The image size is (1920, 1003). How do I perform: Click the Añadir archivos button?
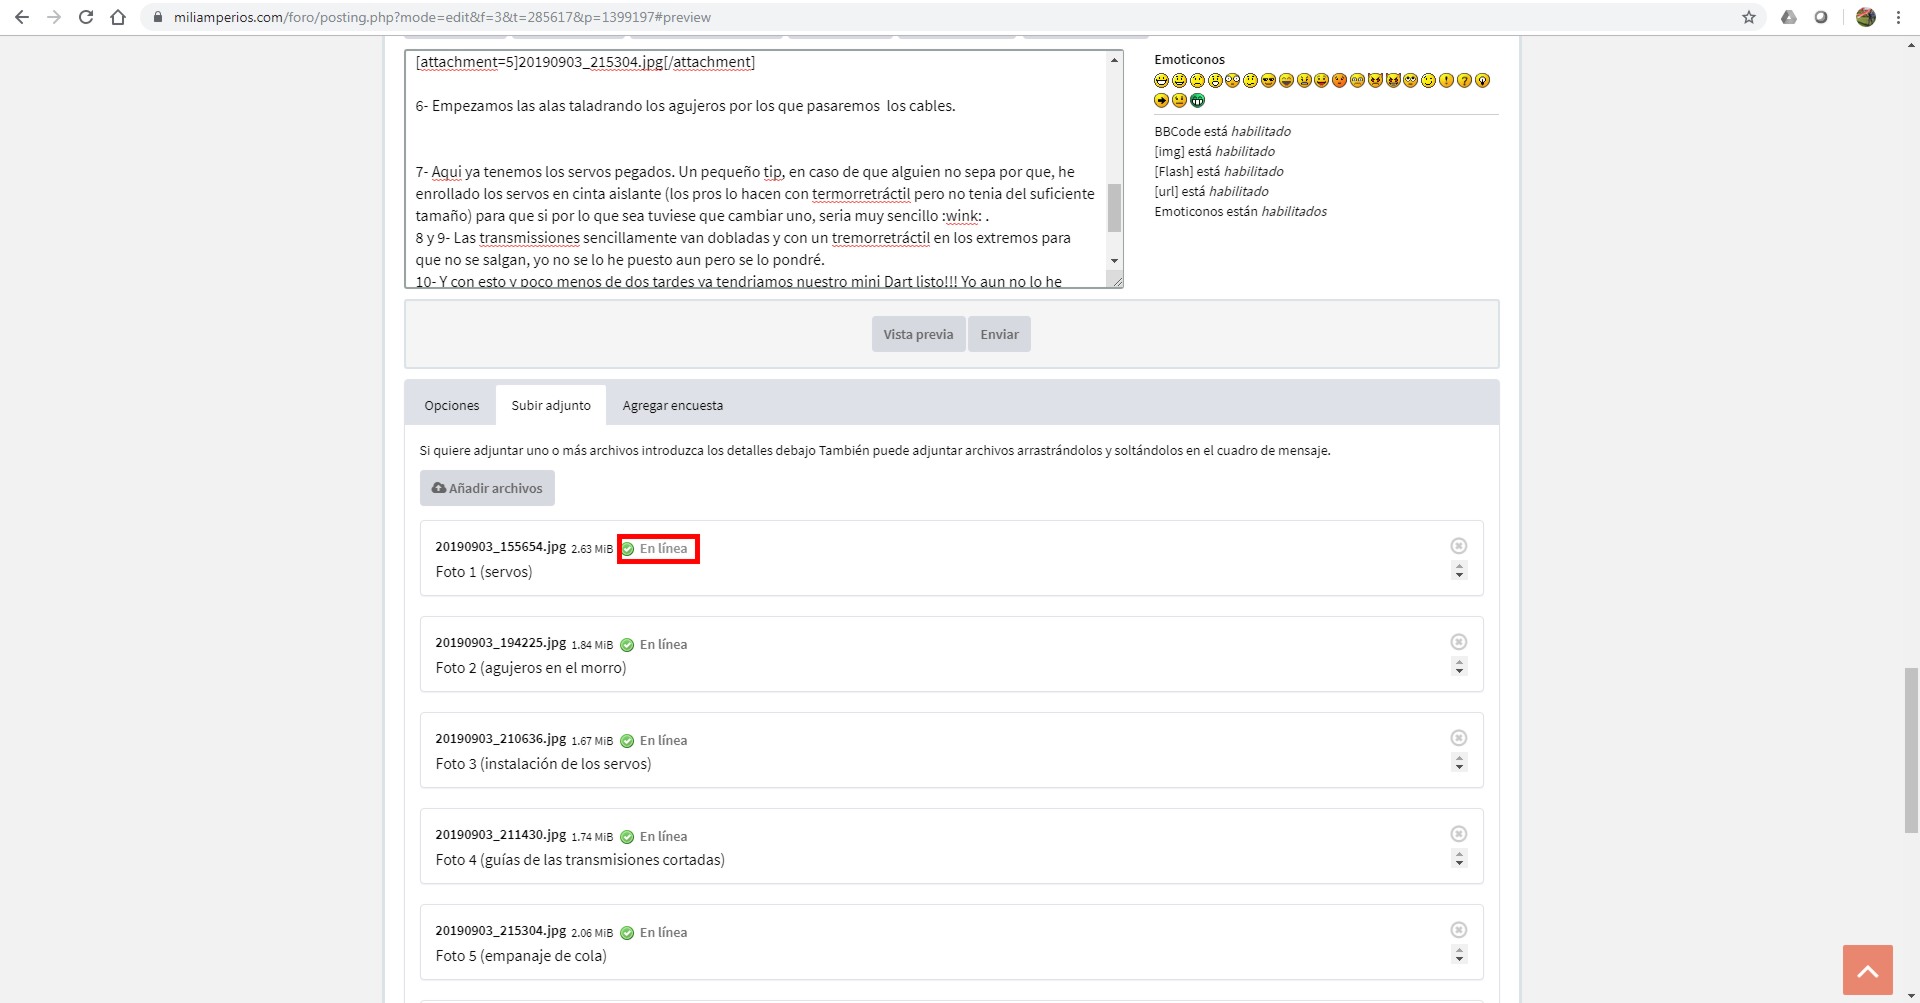tap(487, 489)
